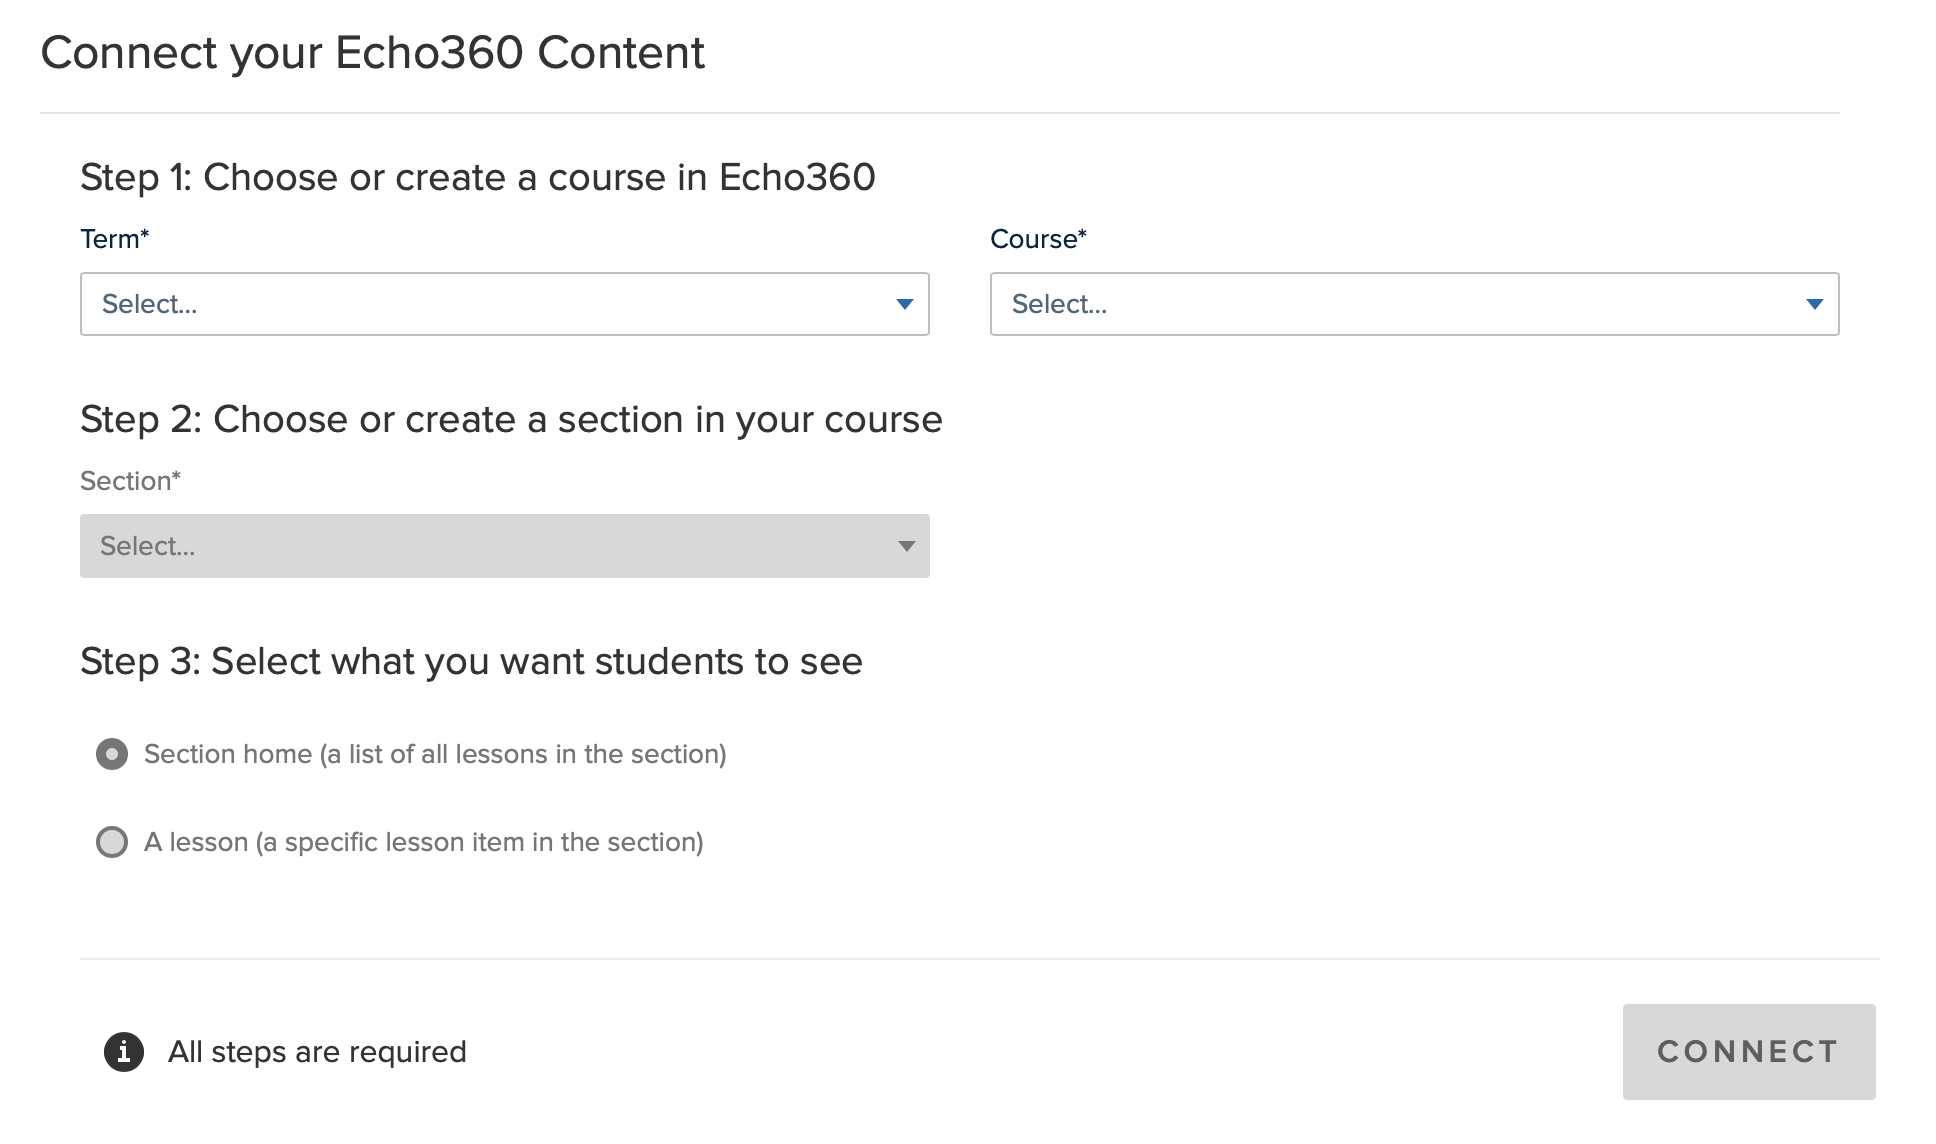
Task: Click the All steps are required text
Action: coord(317,1052)
